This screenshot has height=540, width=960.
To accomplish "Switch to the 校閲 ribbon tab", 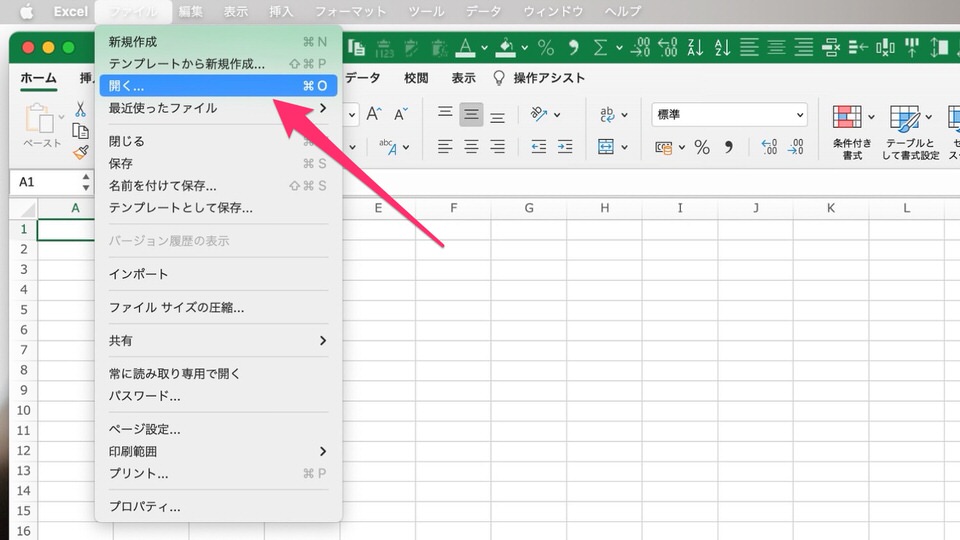I will point(416,78).
